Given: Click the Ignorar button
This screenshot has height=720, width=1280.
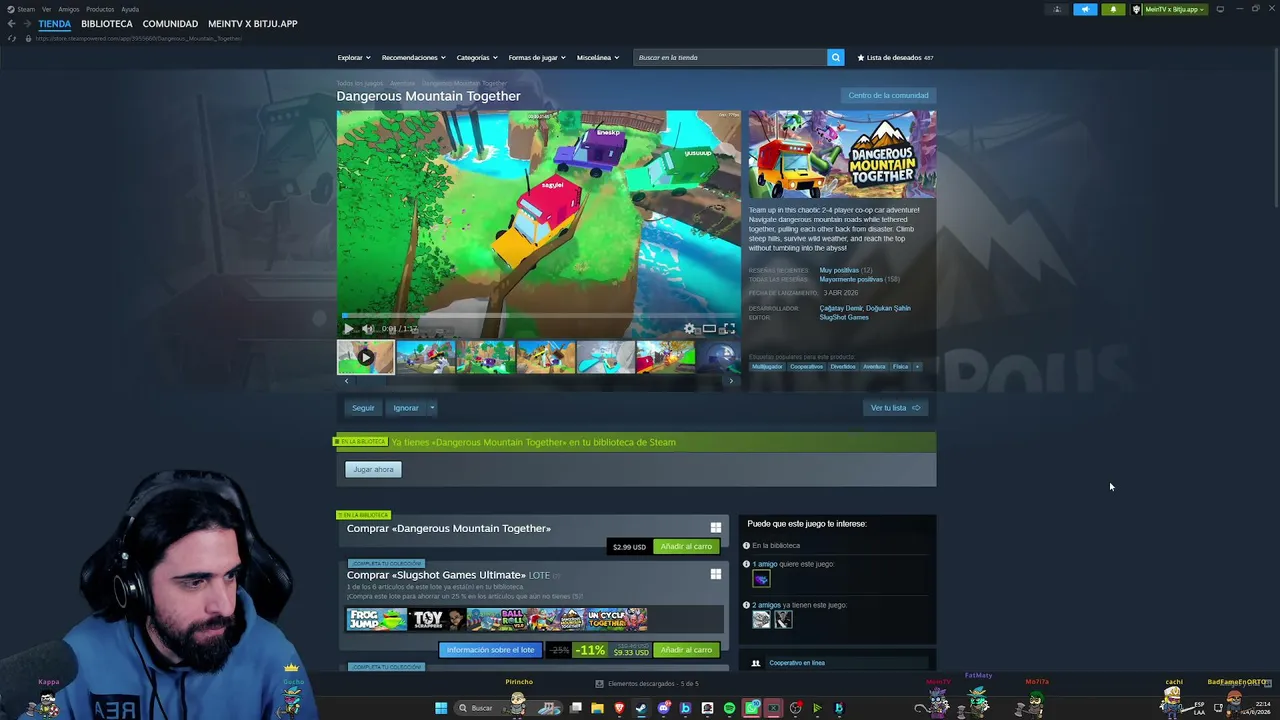Looking at the screenshot, I should point(406,408).
